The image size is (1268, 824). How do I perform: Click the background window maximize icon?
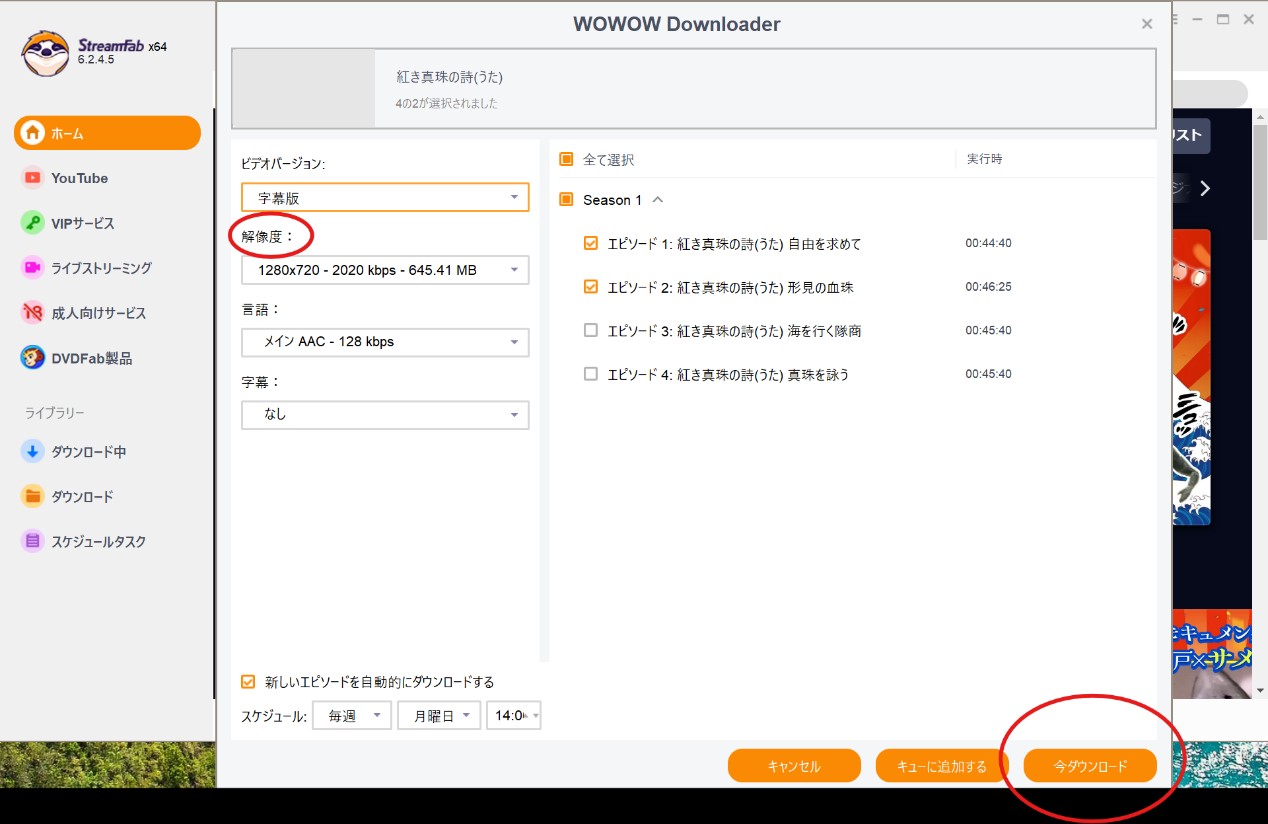[x=1222, y=19]
